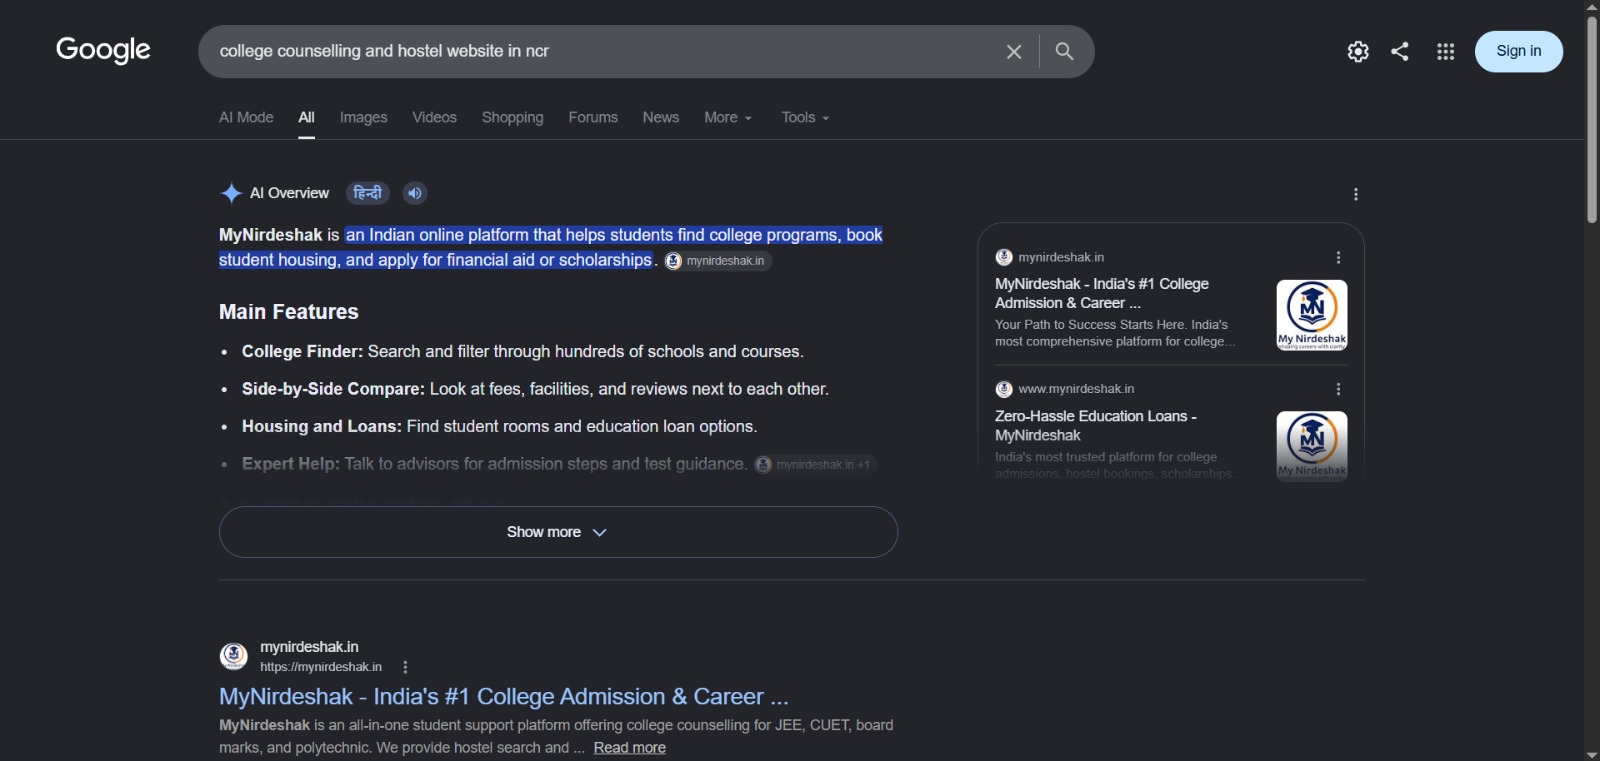The height and width of the screenshot is (761, 1600).
Task: Open Quick Settings gear icon
Action: 1358,51
